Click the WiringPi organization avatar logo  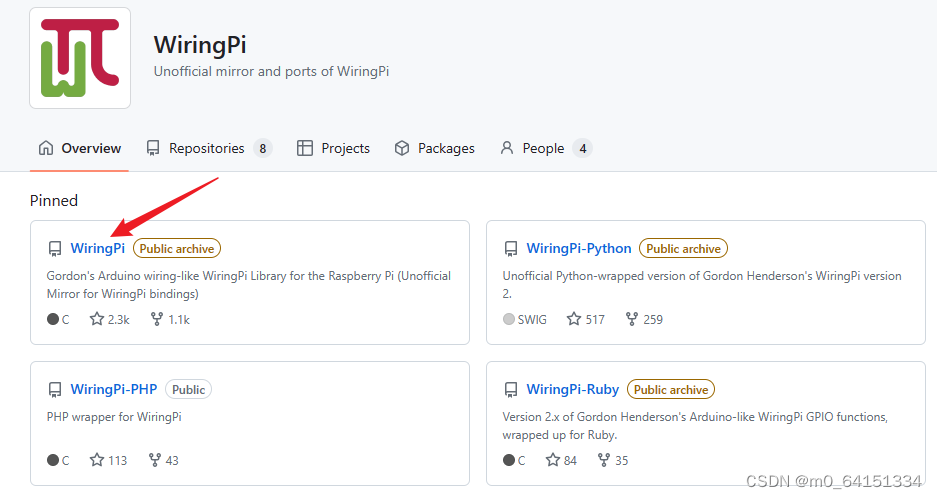[x=80, y=58]
